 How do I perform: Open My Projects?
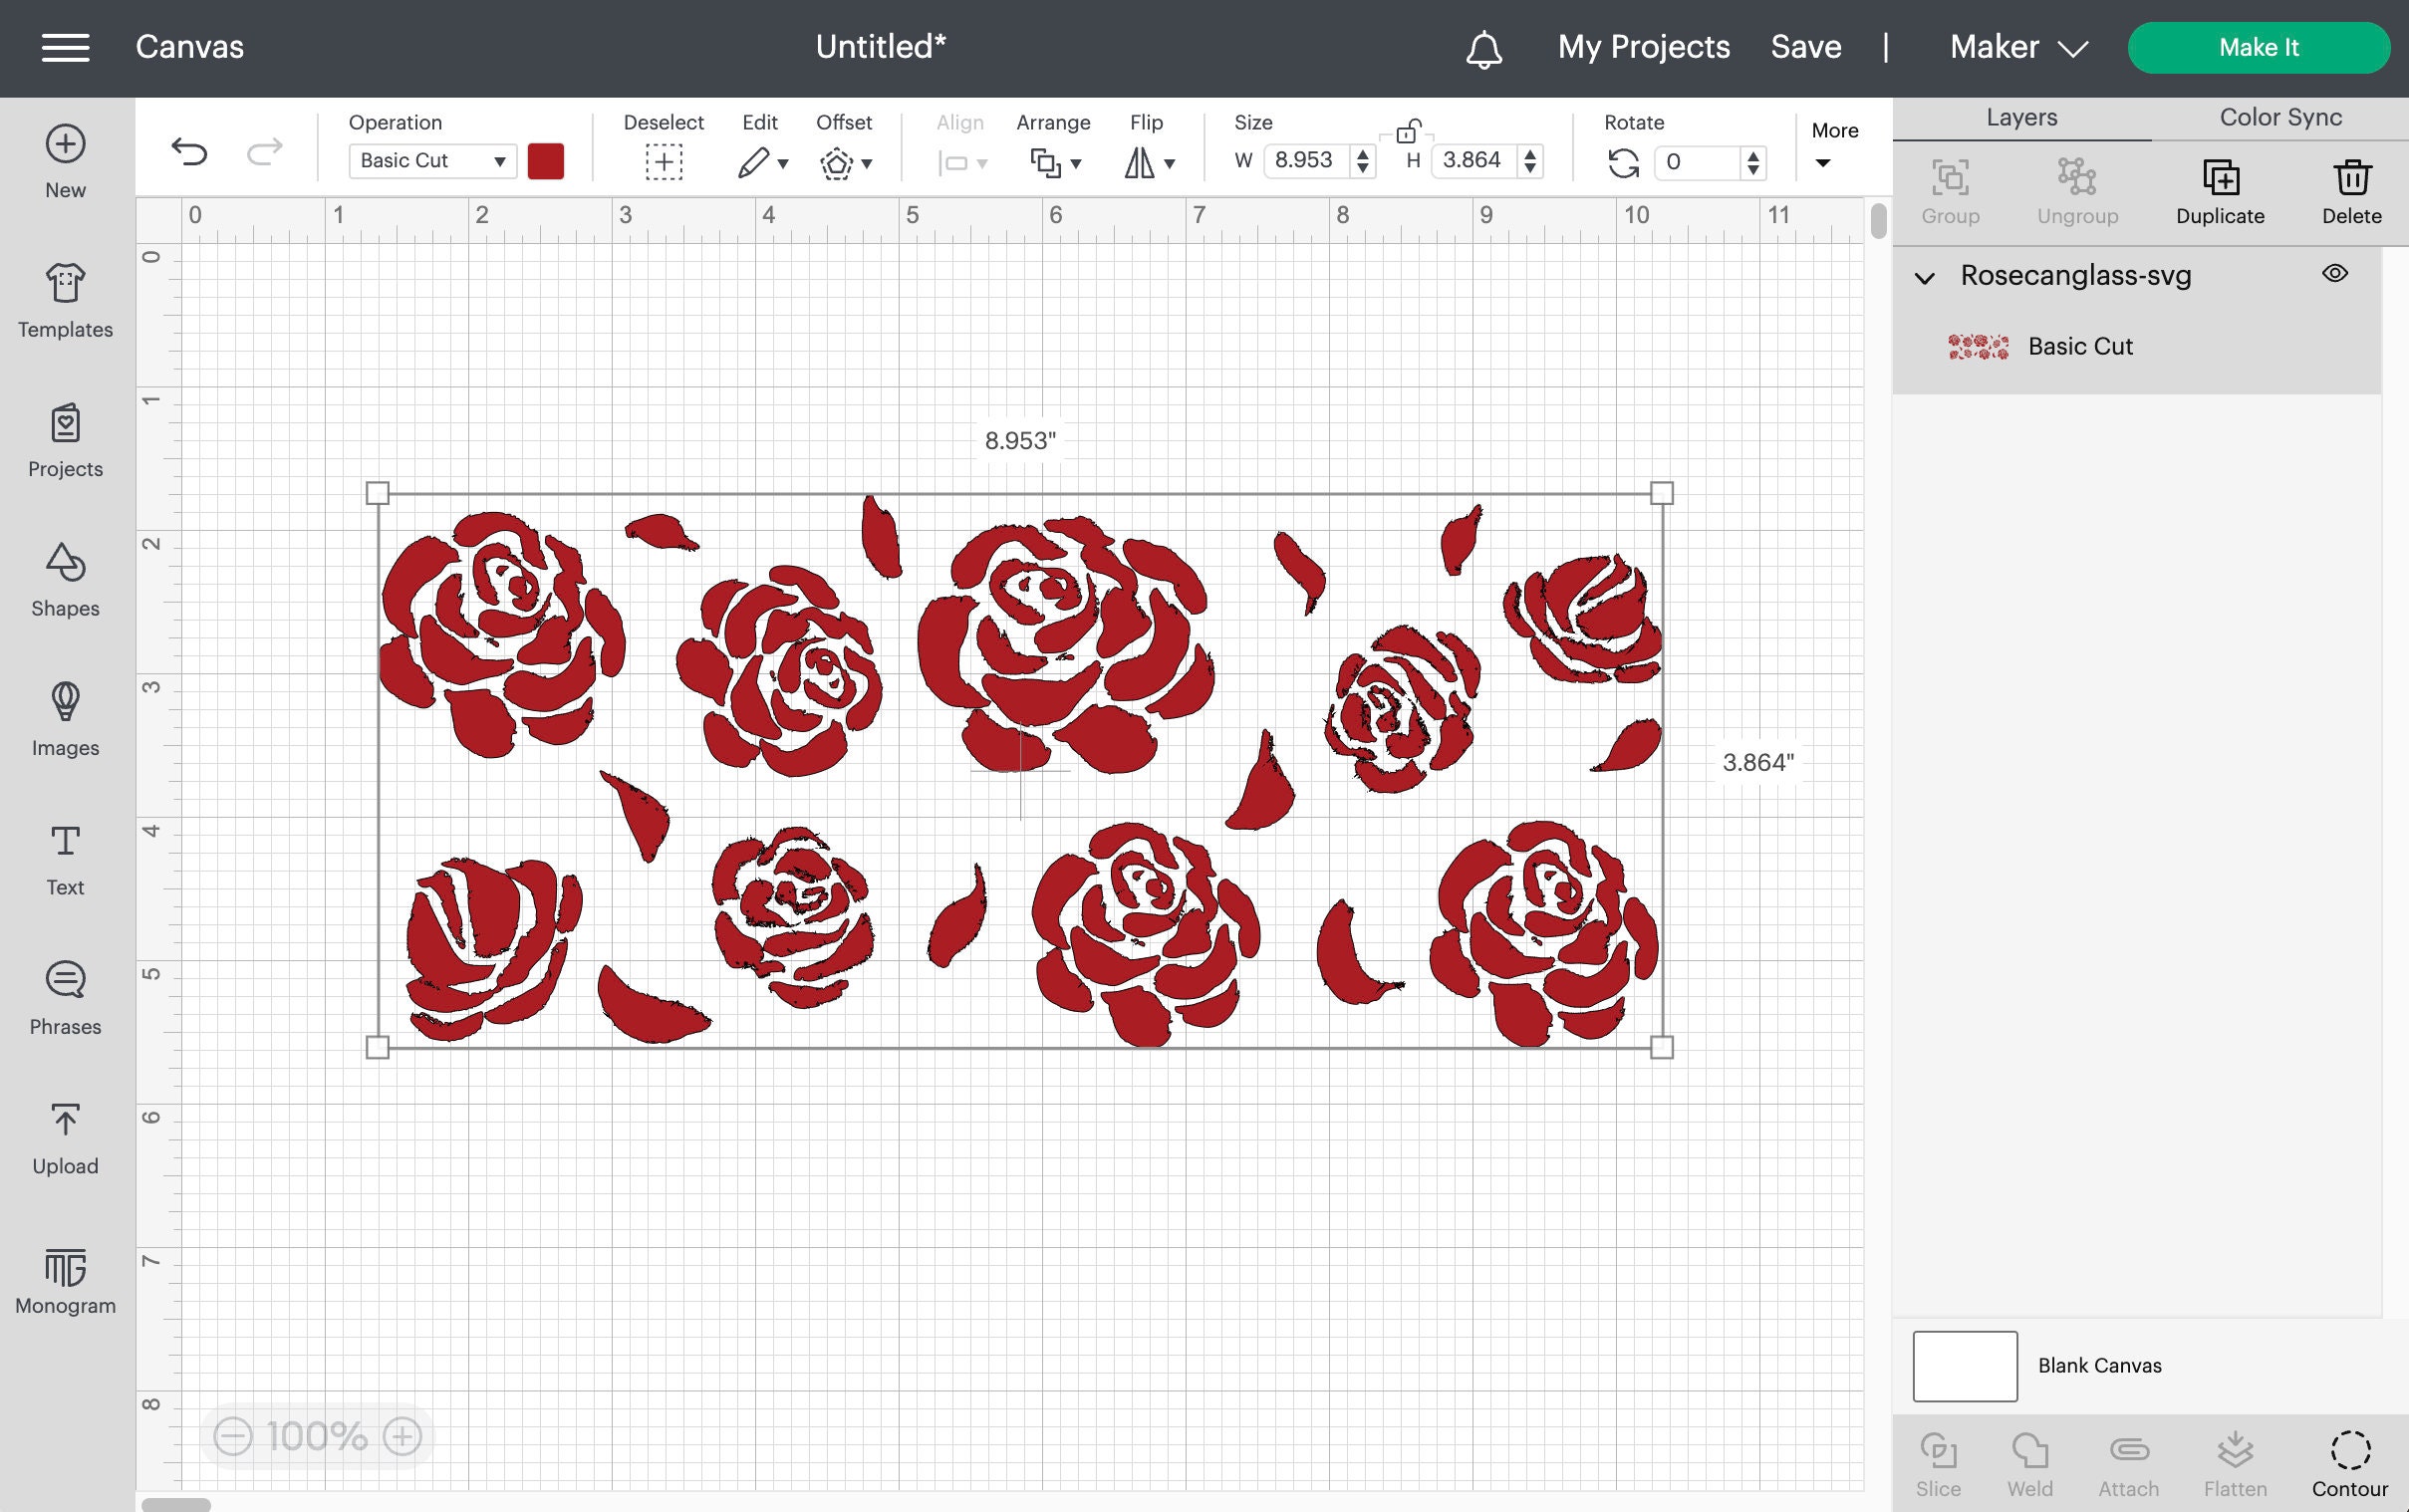point(1643,47)
